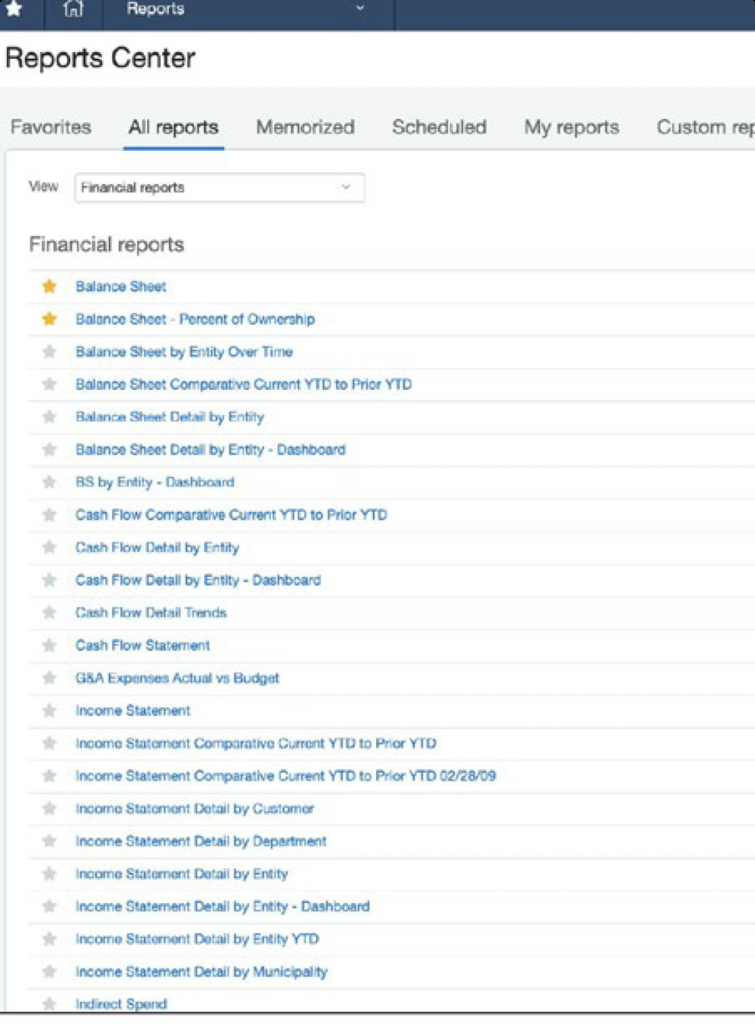Open Income Statement Detail by Entity YTD
The width and height of the screenshot is (755, 1024).
coord(197,939)
